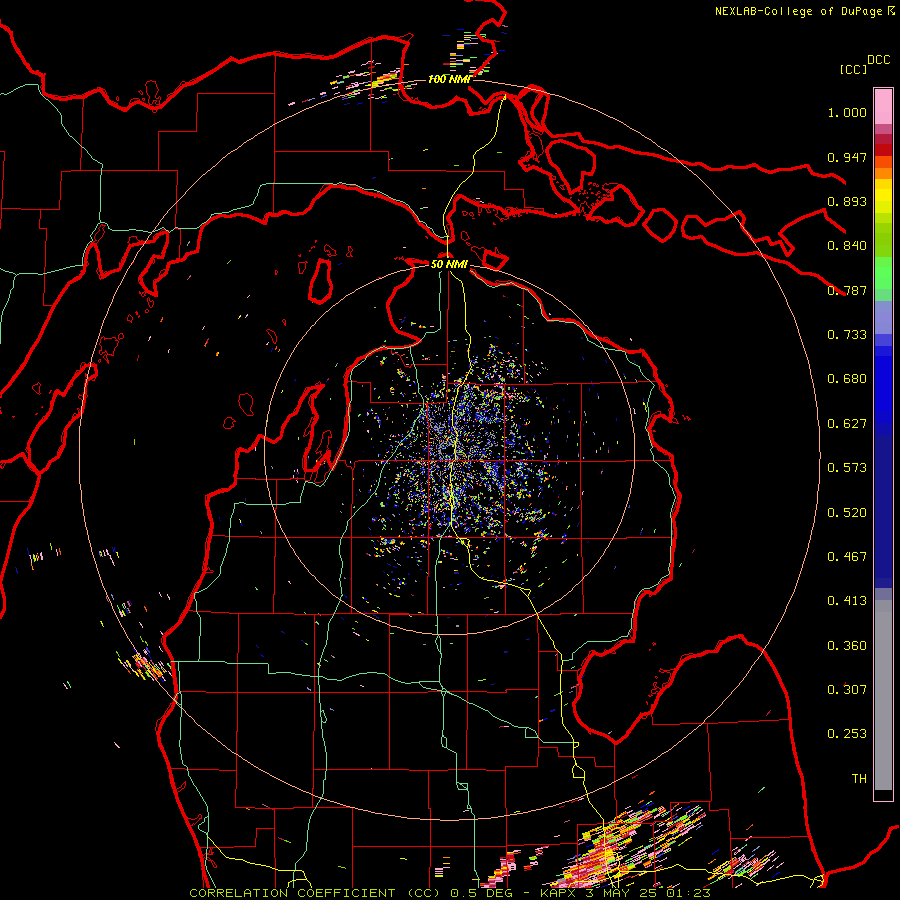
Task: Click the 0.733 value on the scale
Action: [x=847, y=335]
